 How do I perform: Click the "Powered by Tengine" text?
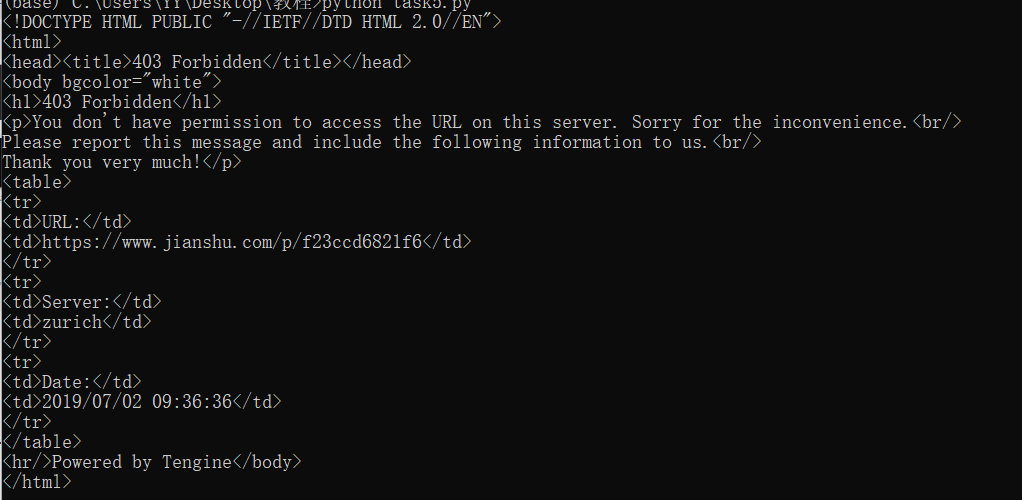click(x=141, y=462)
